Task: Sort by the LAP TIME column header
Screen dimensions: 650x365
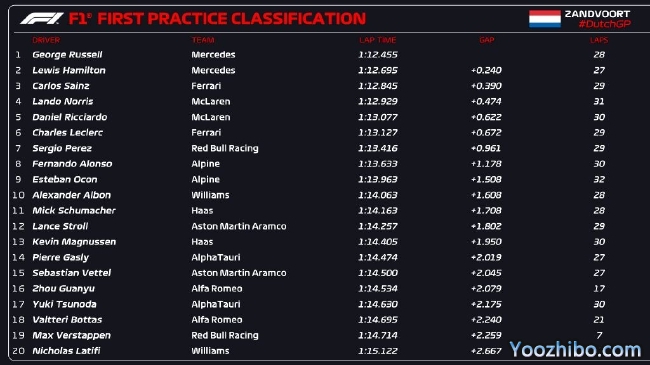Action: 378,40
